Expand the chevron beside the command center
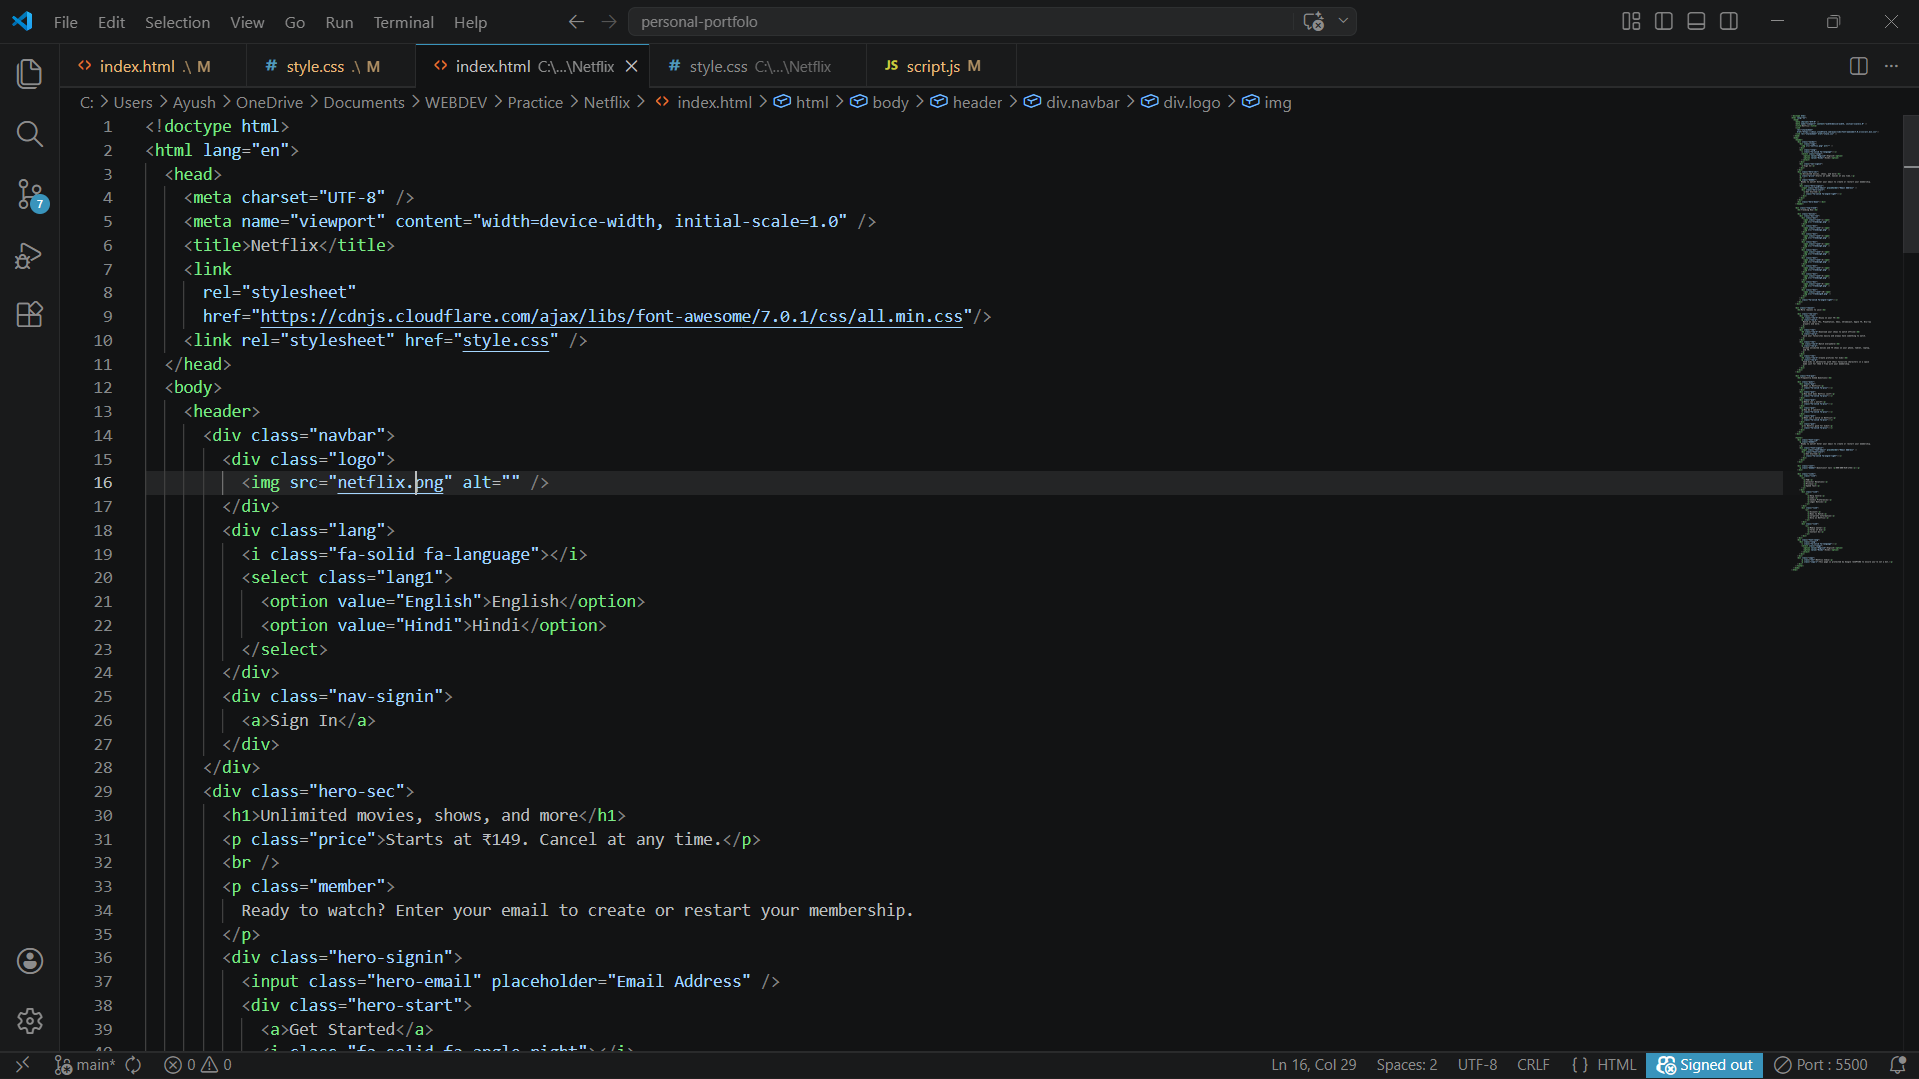 pos(1343,21)
